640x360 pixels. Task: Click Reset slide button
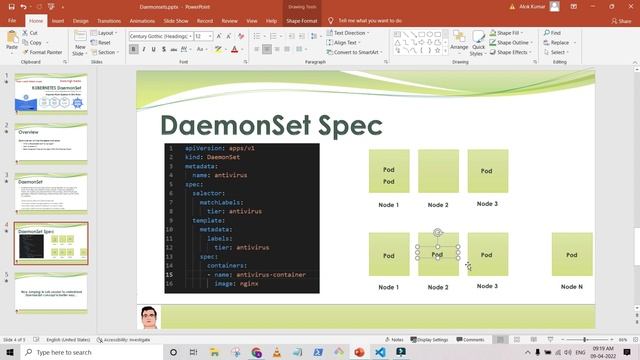tap(100, 42)
